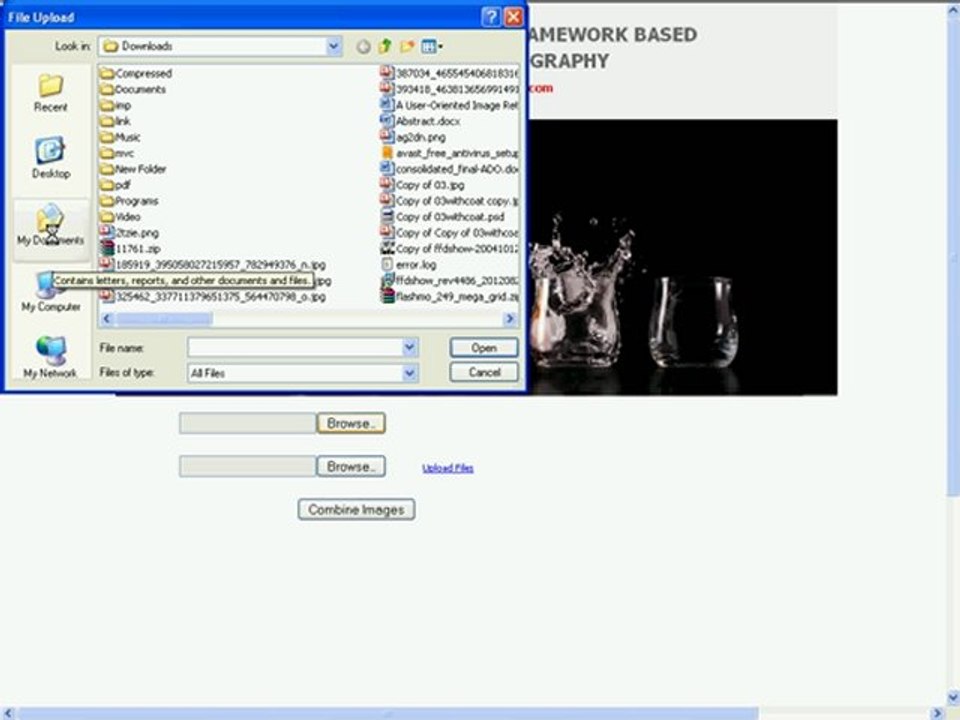Select the Abstract.docx file

point(420,121)
